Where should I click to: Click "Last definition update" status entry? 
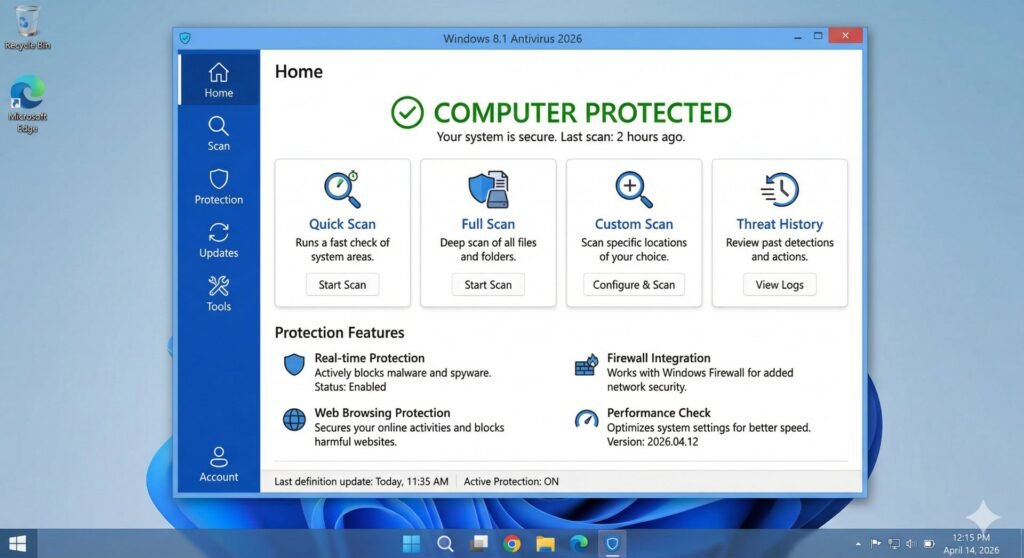coord(361,482)
